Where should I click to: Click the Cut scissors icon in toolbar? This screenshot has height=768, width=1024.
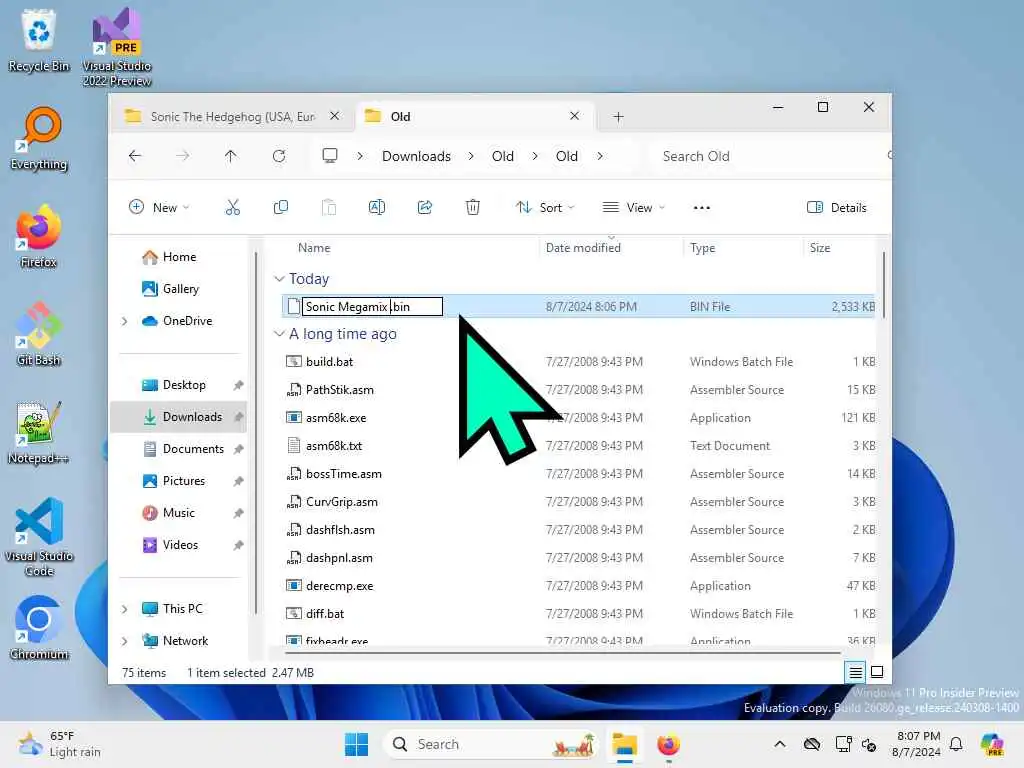tap(232, 208)
